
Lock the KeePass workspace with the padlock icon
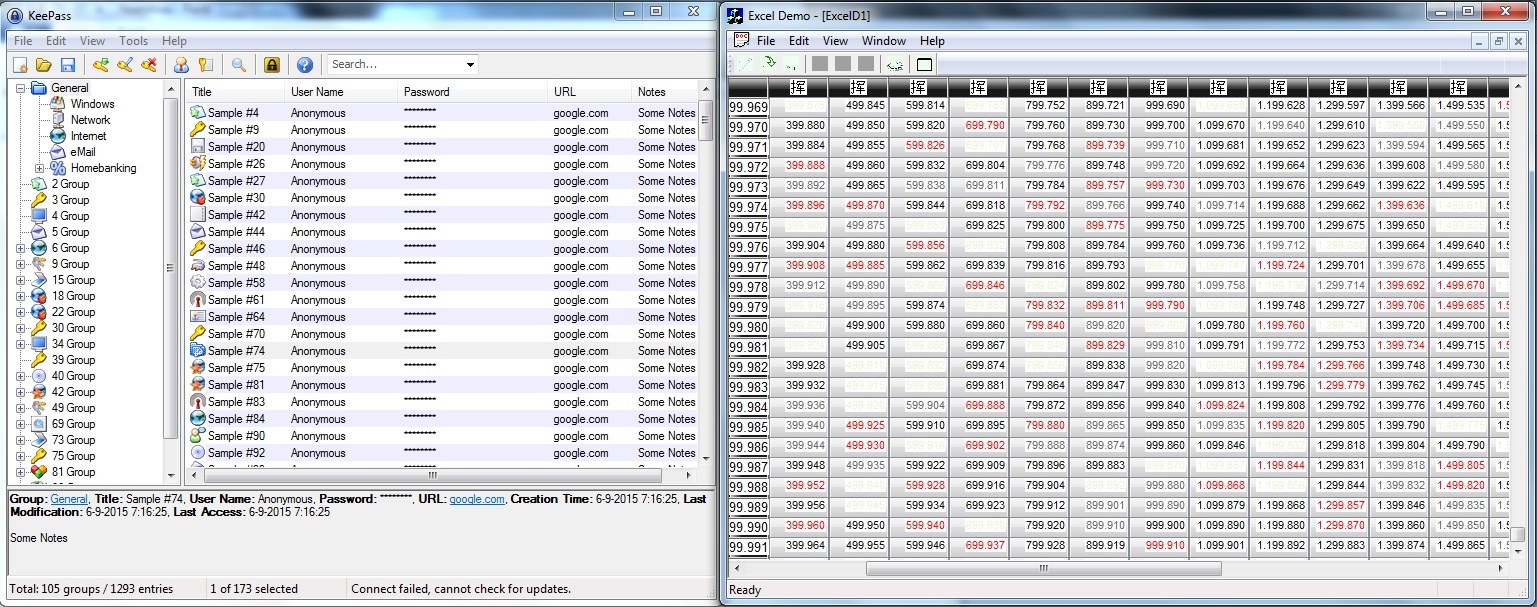coord(271,65)
